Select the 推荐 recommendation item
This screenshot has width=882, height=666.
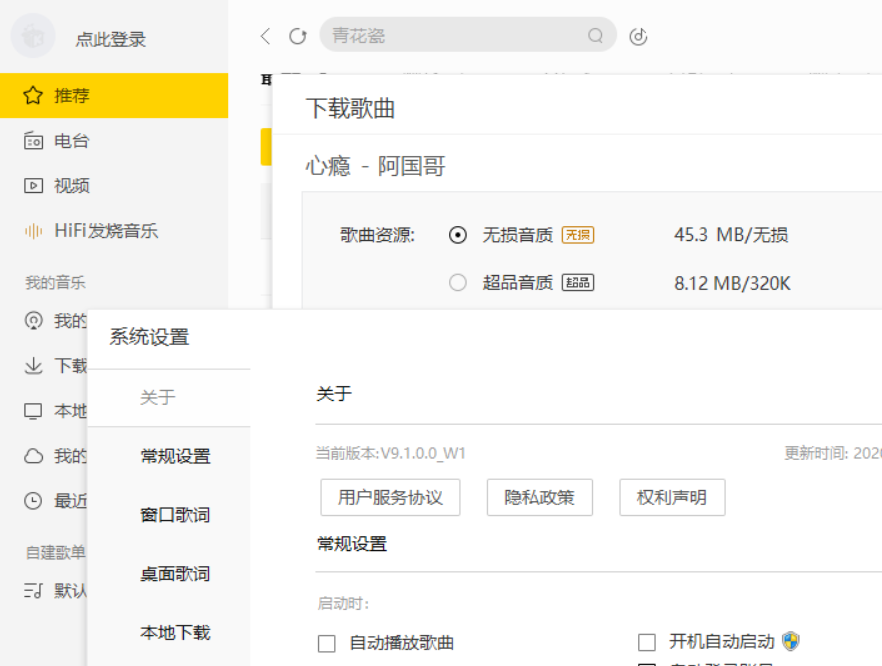[x=71, y=96]
